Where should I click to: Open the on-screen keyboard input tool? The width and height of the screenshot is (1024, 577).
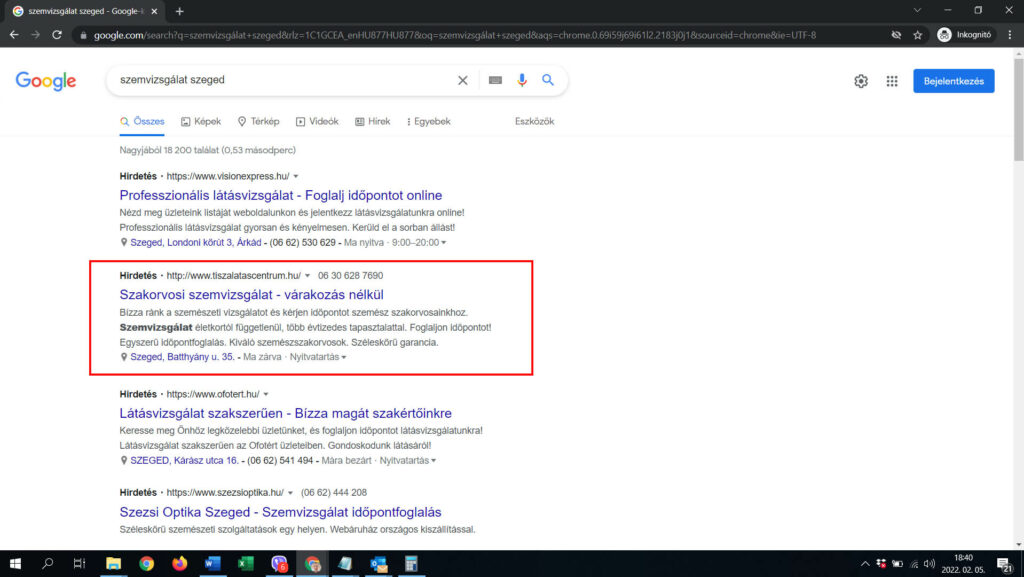(495, 80)
